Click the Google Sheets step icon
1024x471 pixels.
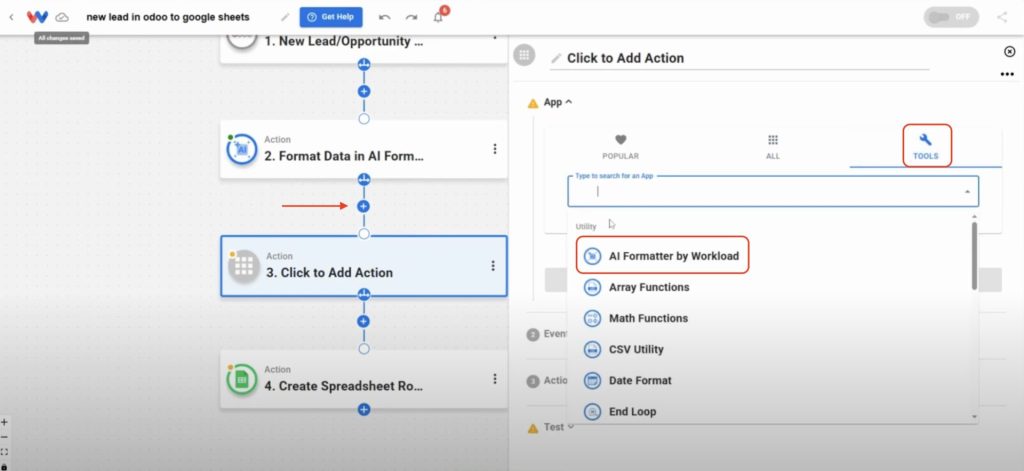[242, 379]
